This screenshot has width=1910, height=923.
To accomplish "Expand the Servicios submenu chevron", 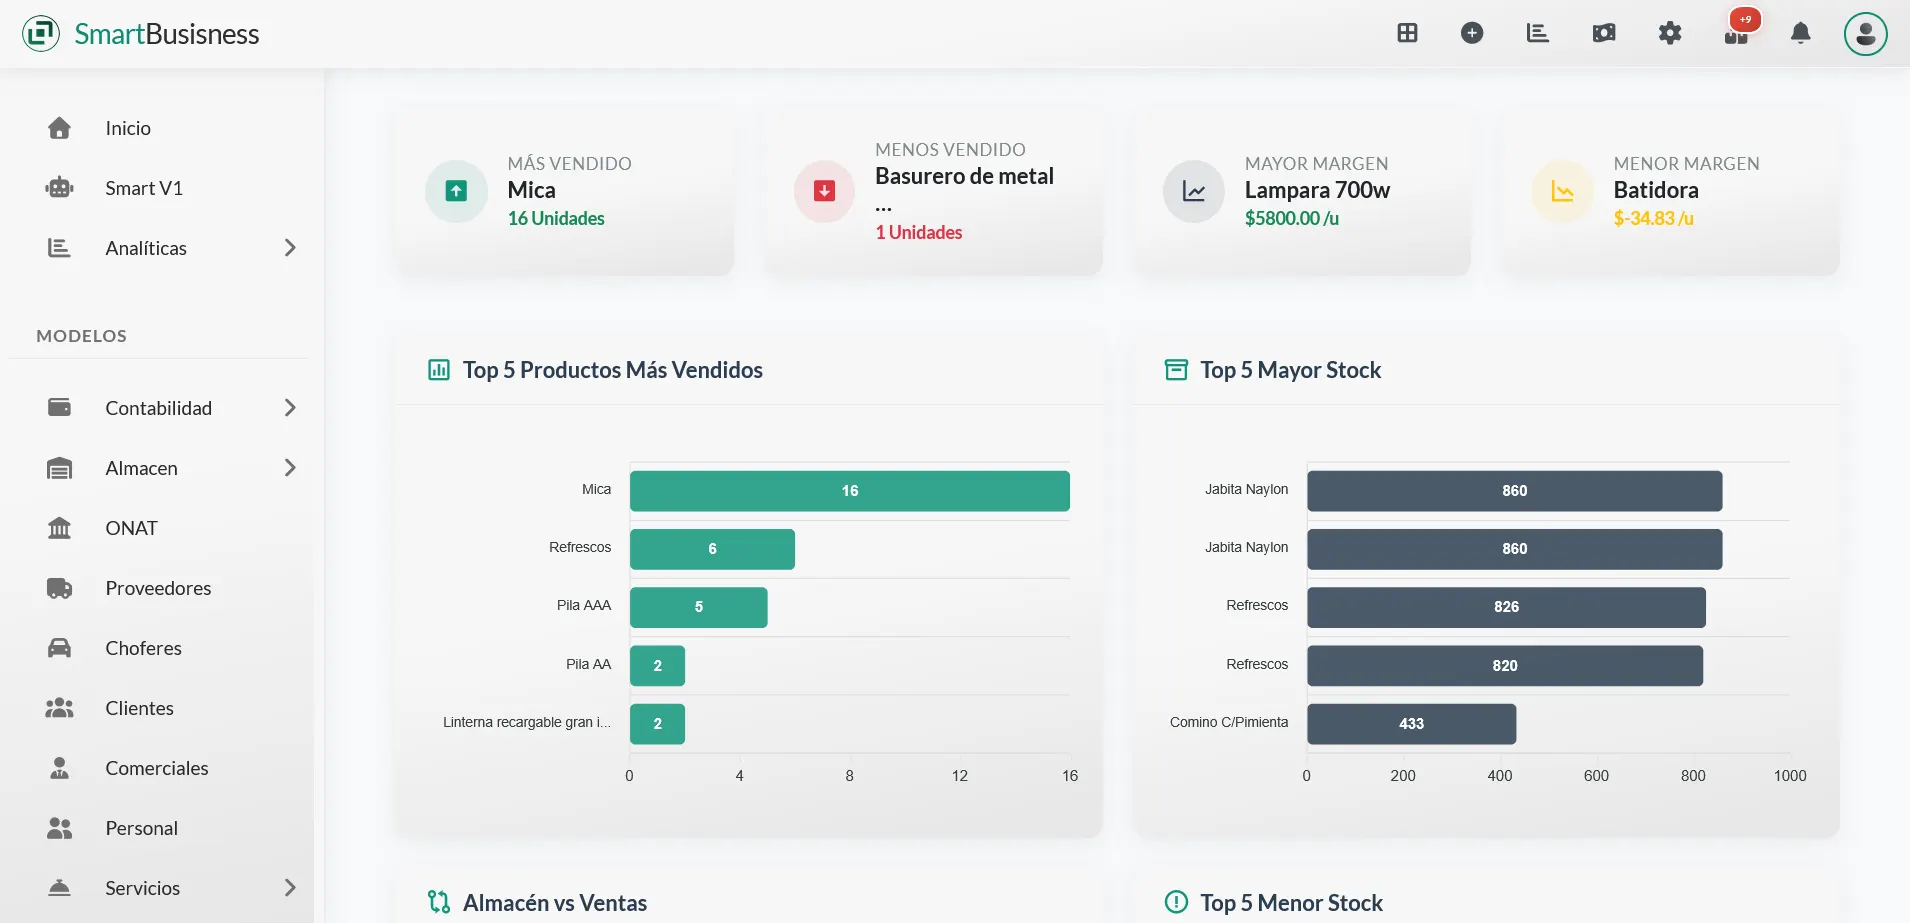I will (x=290, y=888).
